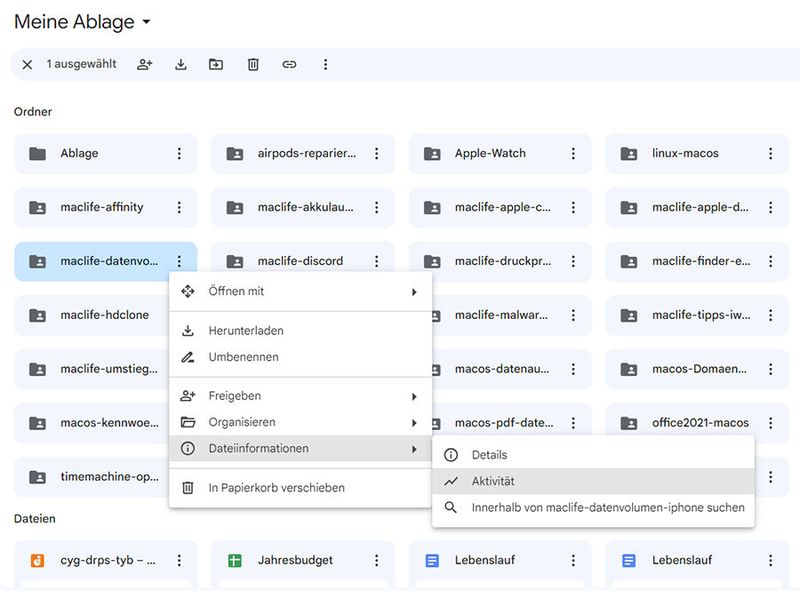Select Aktivität in the Dateiinformationen submenu
The width and height of the screenshot is (800, 591).
point(500,483)
